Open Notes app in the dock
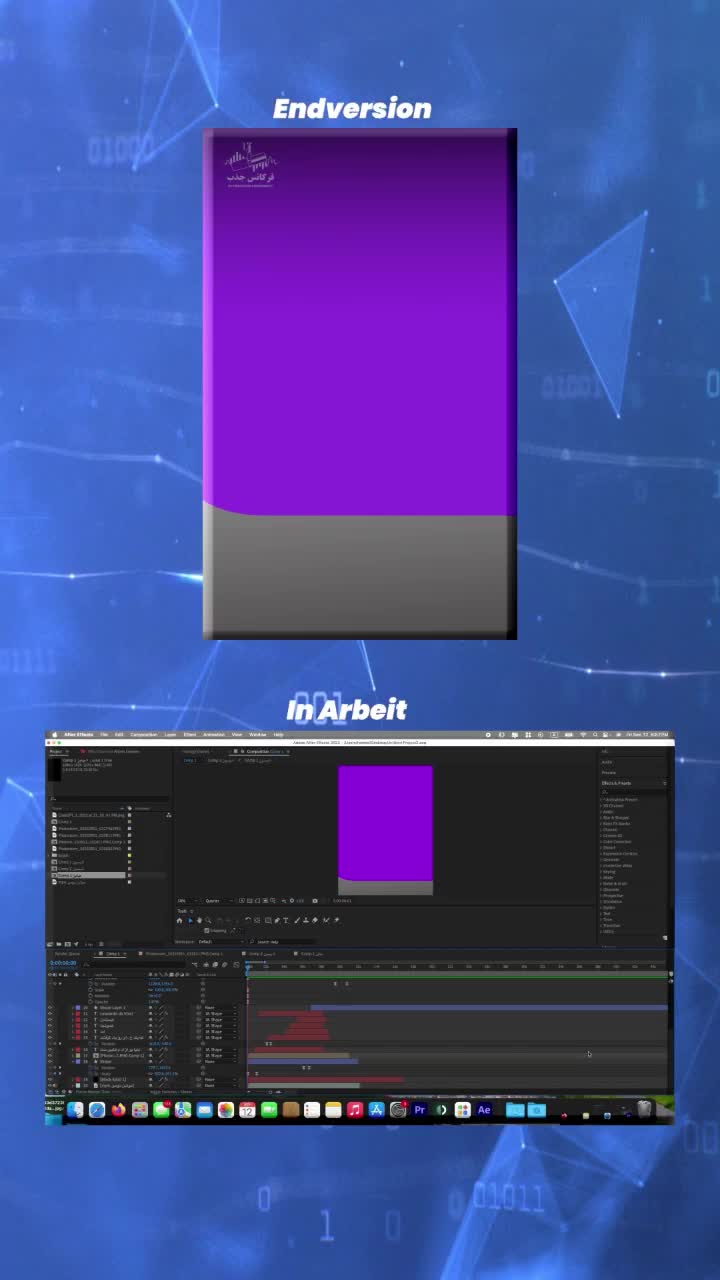The image size is (720, 1280). point(333,1110)
